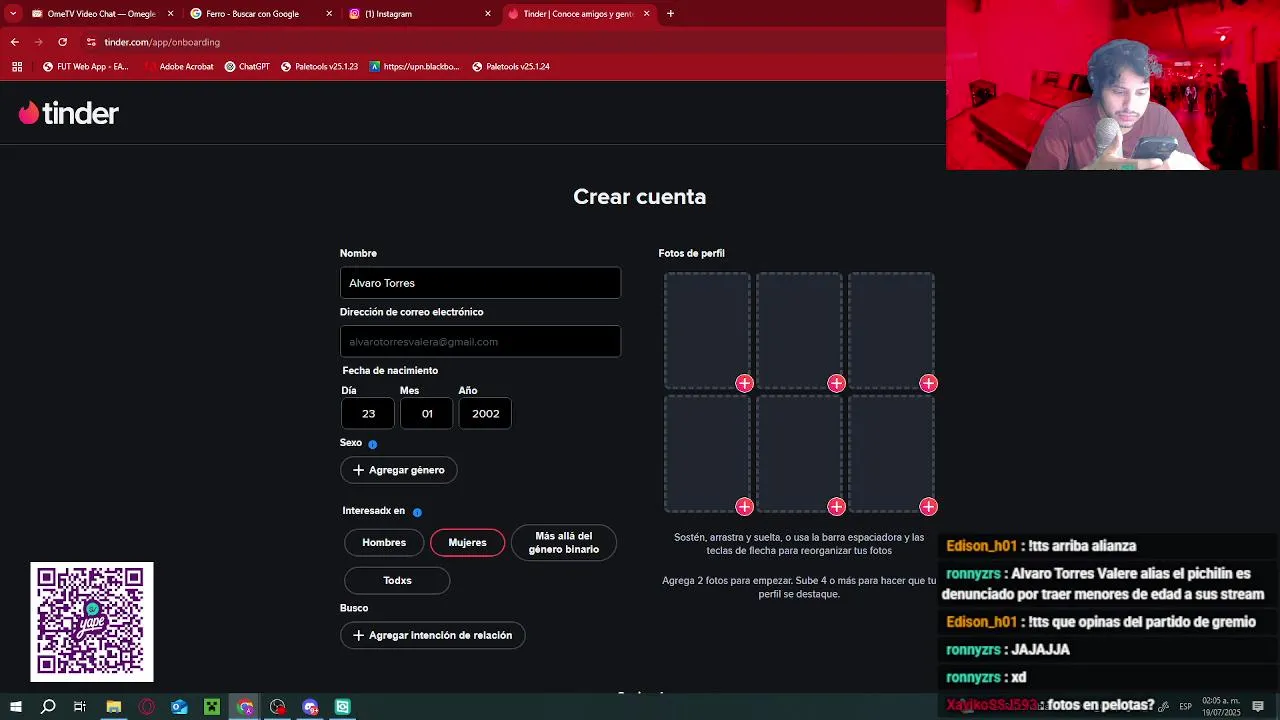This screenshot has width=1280, height=720.
Task: Open the notification center icon
Action: click(x=1258, y=707)
